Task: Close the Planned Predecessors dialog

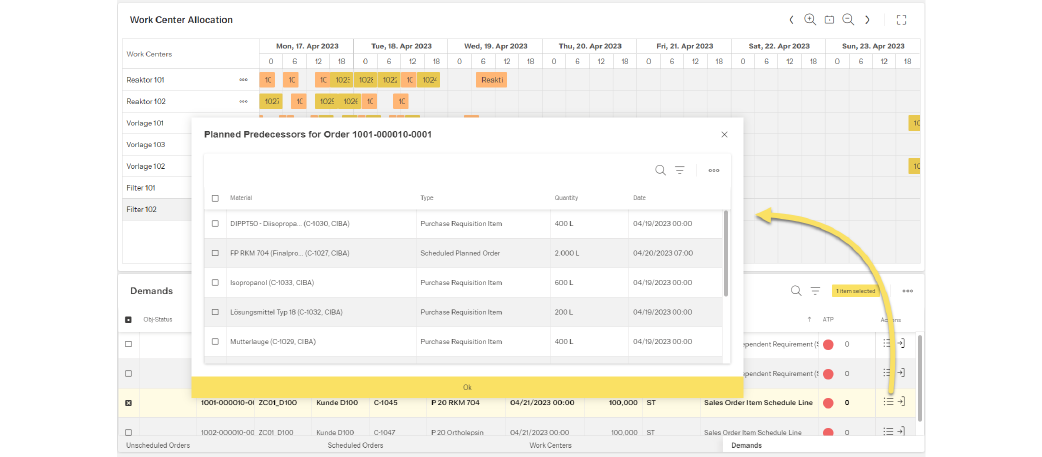Action: point(725,134)
